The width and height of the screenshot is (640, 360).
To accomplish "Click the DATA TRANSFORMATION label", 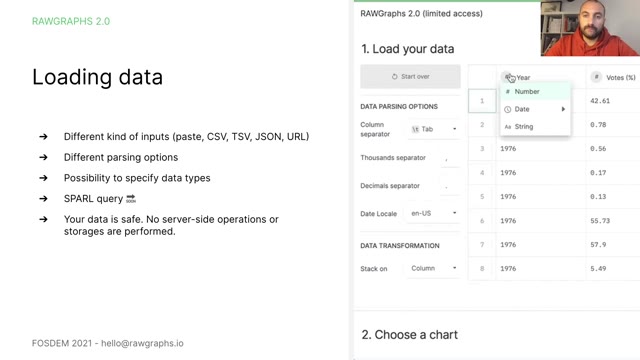I will click(400, 246).
